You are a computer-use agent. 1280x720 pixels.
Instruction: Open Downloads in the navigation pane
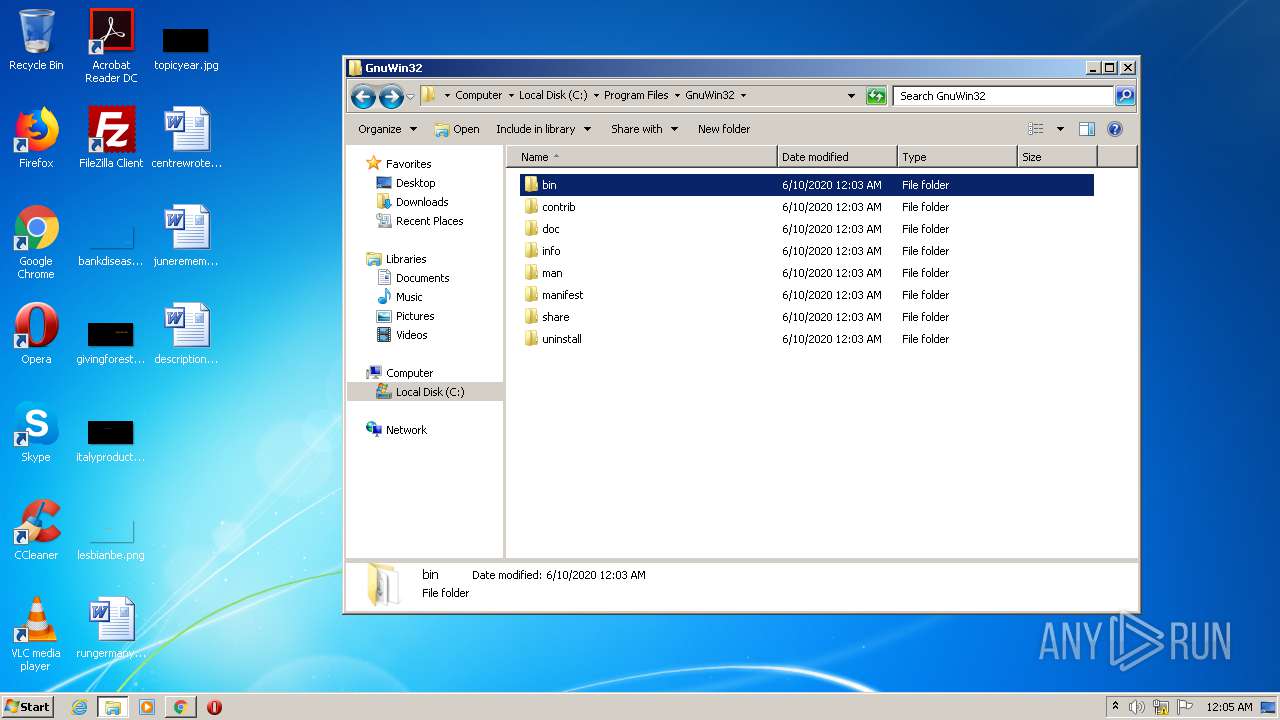(412, 202)
